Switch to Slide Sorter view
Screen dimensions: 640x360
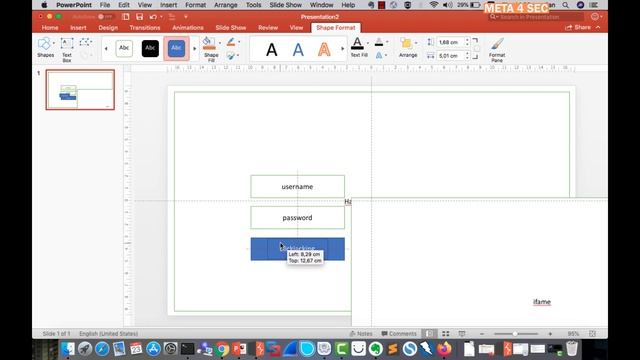coord(446,334)
